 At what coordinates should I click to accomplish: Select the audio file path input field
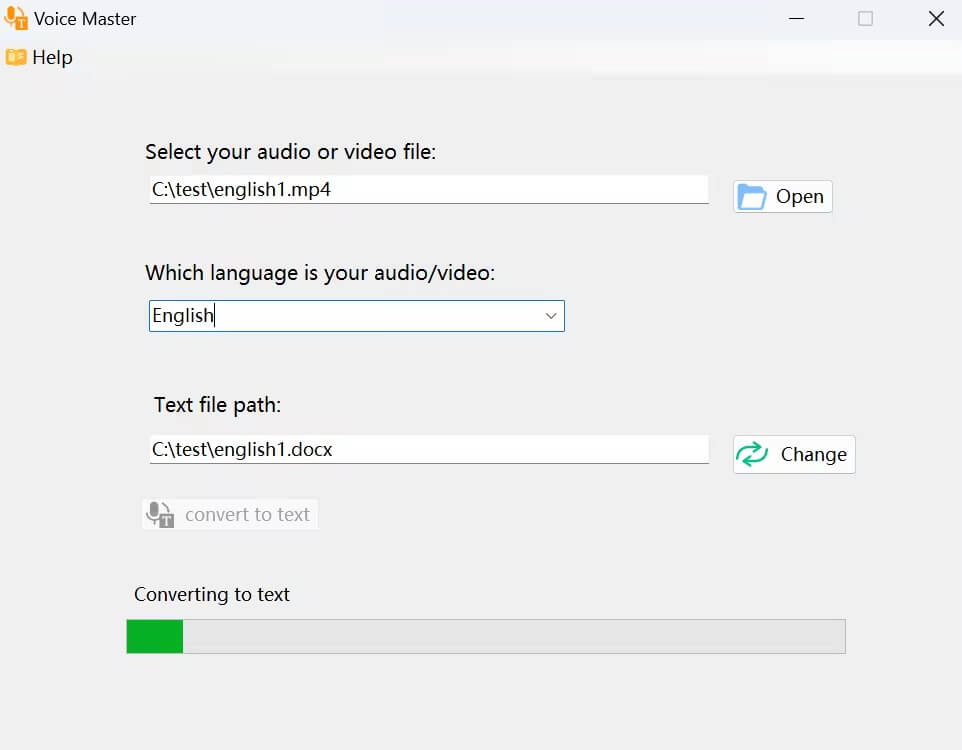428,189
